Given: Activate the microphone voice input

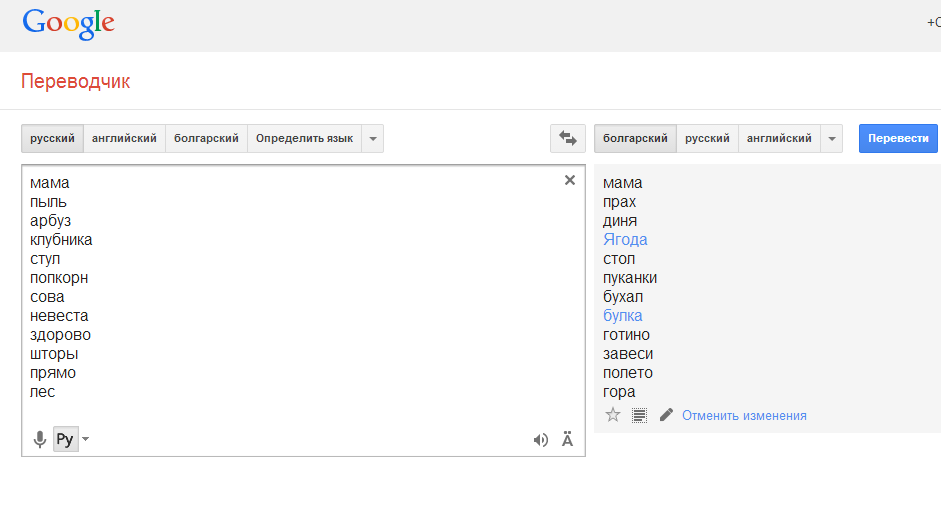Looking at the screenshot, I should pyautogui.click(x=40, y=439).
